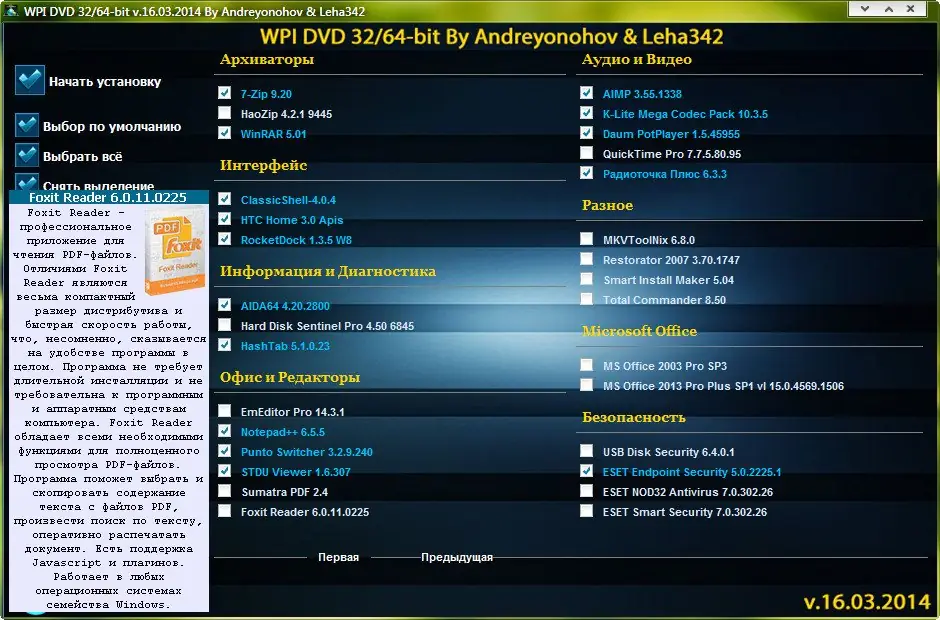Check the MKVToolNix 6.8.0 checkbox
Image resolution: width=940 pixels, height=620 pixels.
click(x=586, y=239)
